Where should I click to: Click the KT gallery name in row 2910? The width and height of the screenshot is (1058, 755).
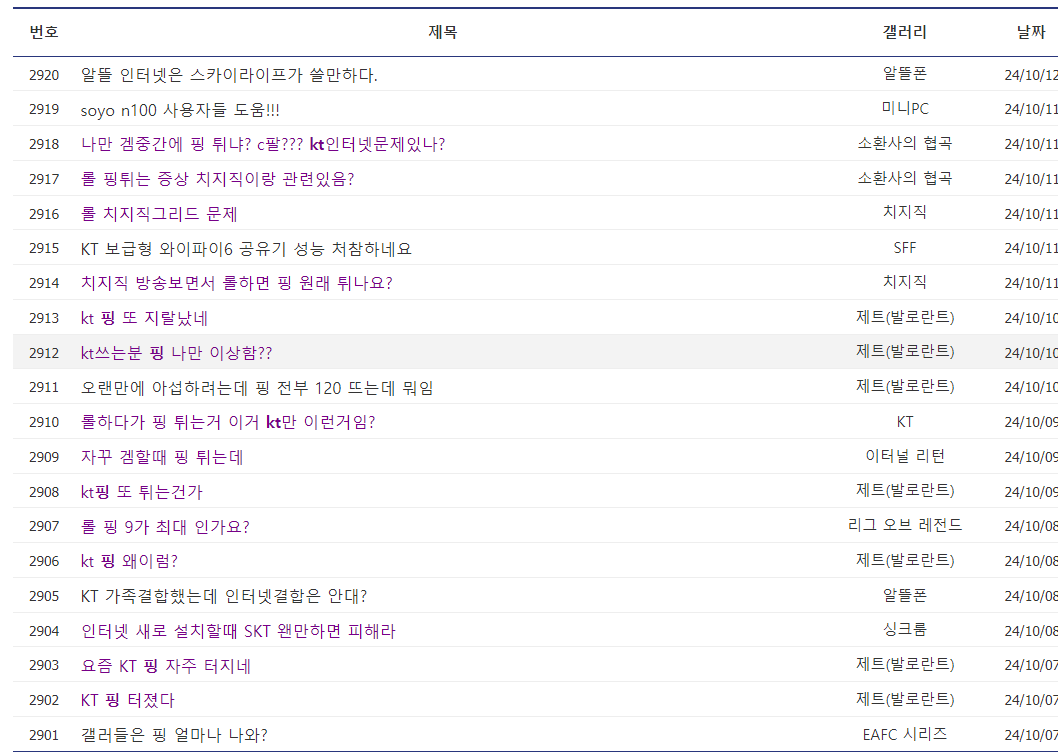(905, 422)
